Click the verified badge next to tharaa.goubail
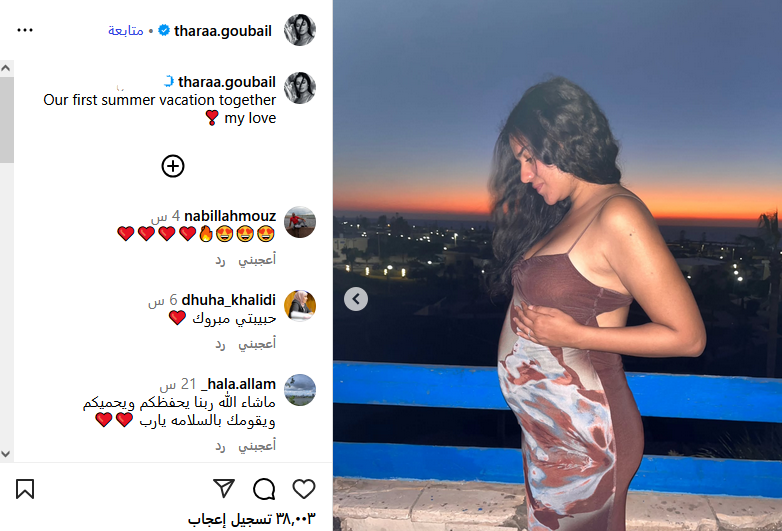 pyautogui.click(x=164, y=30)
